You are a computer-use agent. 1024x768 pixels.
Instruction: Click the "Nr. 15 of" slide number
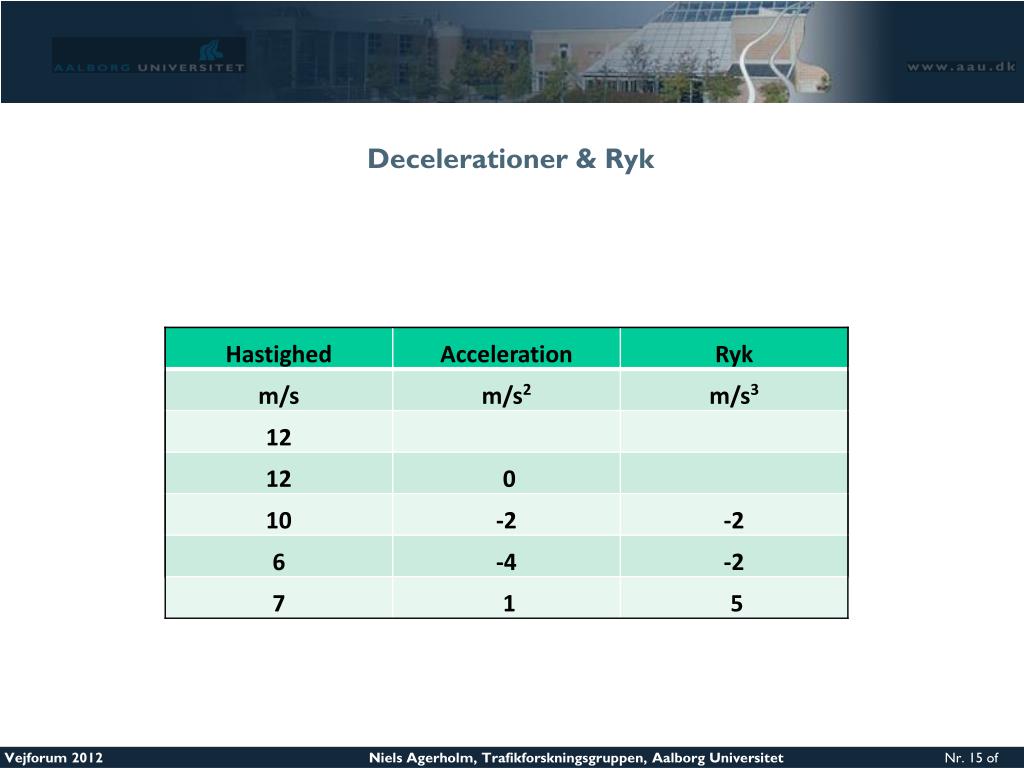tap(971, 758)
